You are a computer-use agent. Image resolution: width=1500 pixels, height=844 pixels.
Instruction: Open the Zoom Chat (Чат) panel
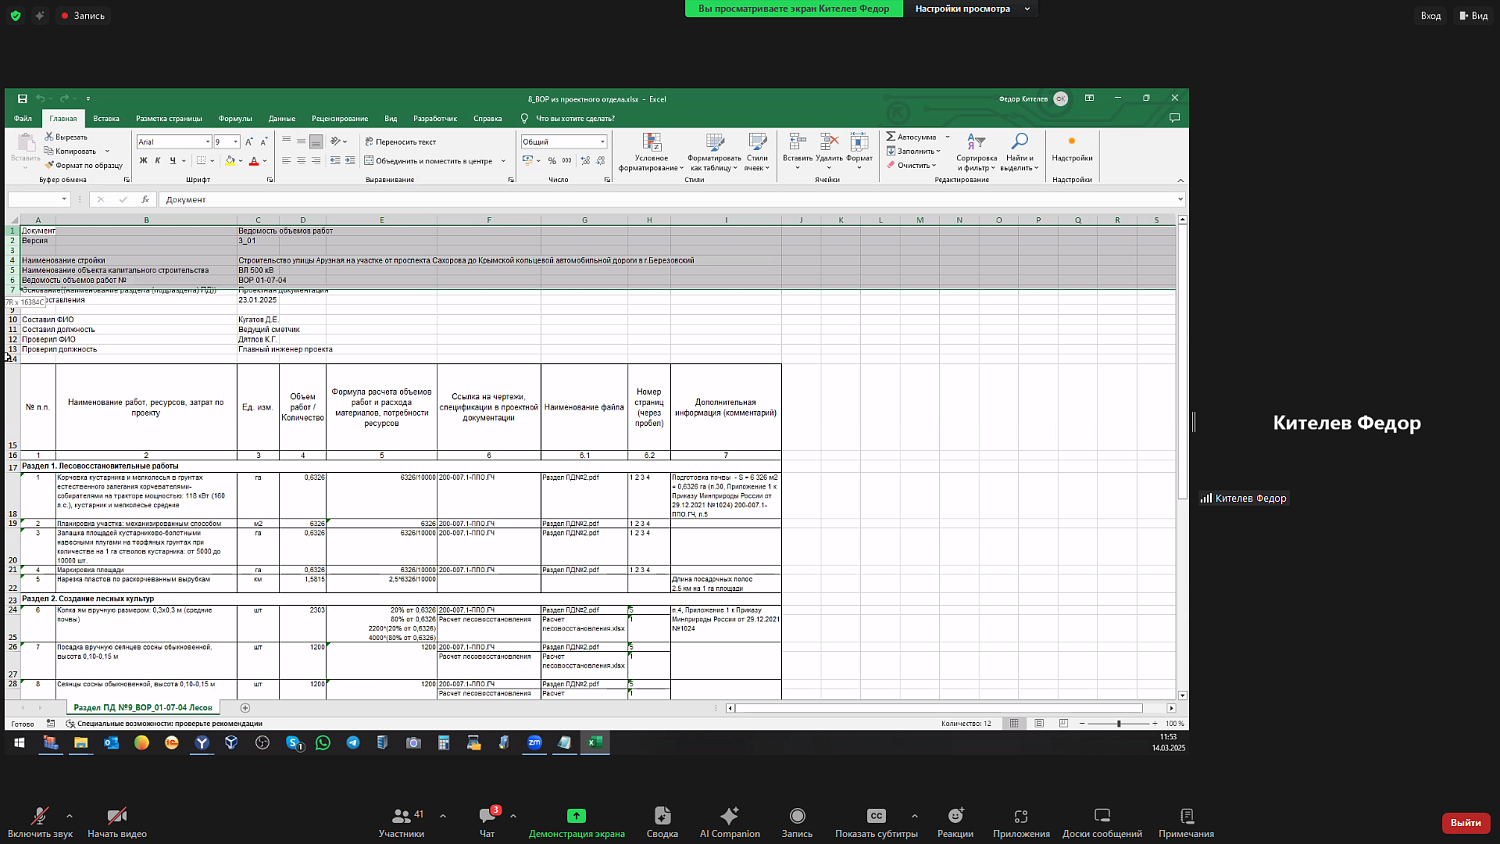click(487, 816)
